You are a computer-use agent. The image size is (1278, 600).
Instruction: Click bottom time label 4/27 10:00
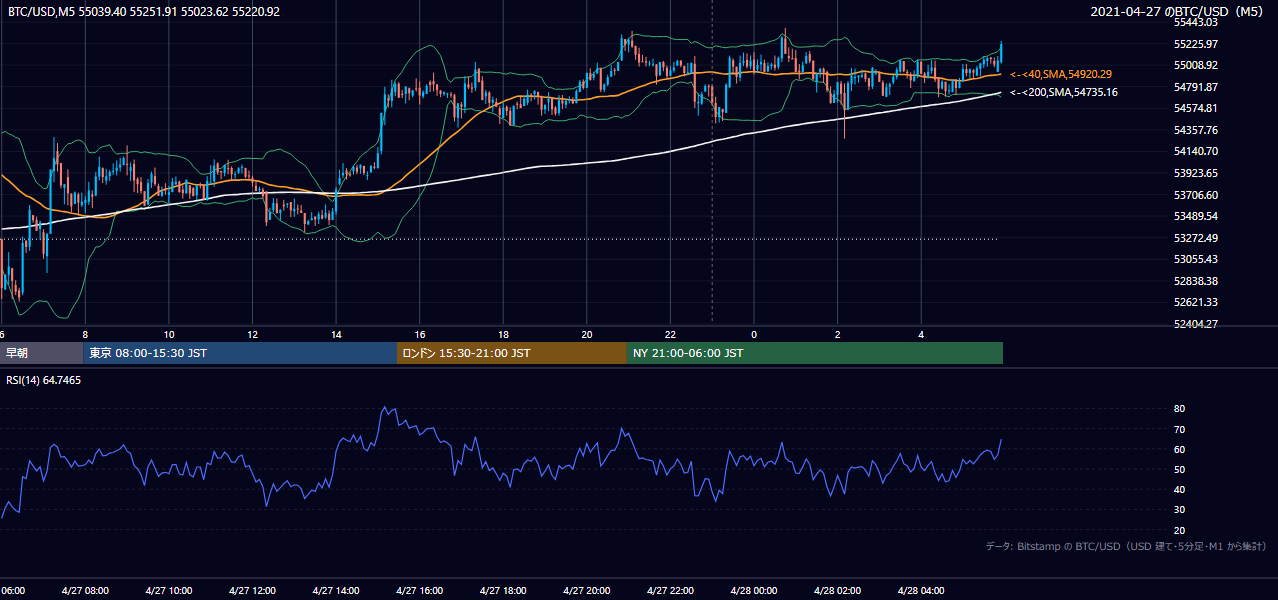pos(168,590)
